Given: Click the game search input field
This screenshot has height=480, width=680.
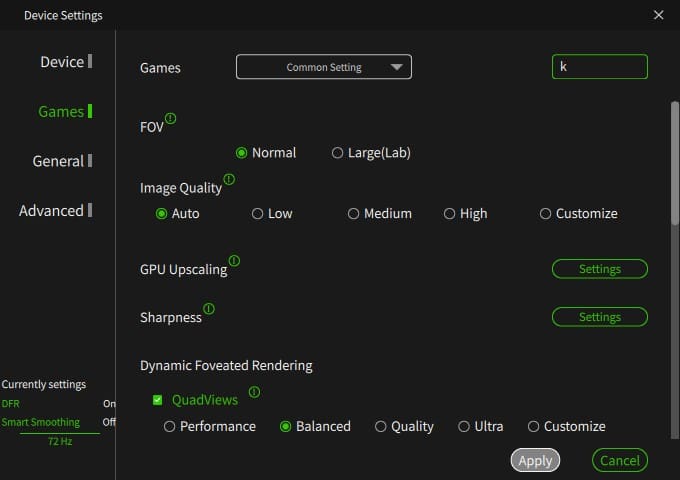Looking at the screenshot, I should [600, 67].
